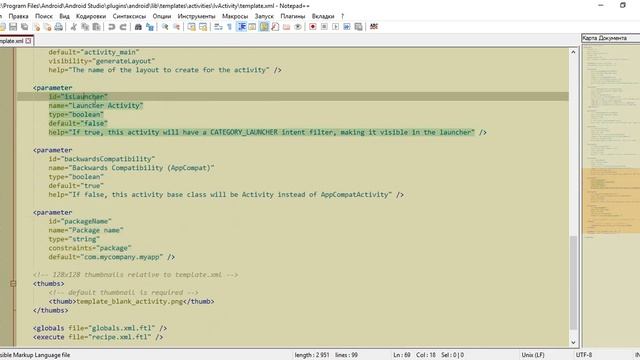This screenshot has height=360, width=640.
Task: Open the Опции menu
Action: [162, 16]
